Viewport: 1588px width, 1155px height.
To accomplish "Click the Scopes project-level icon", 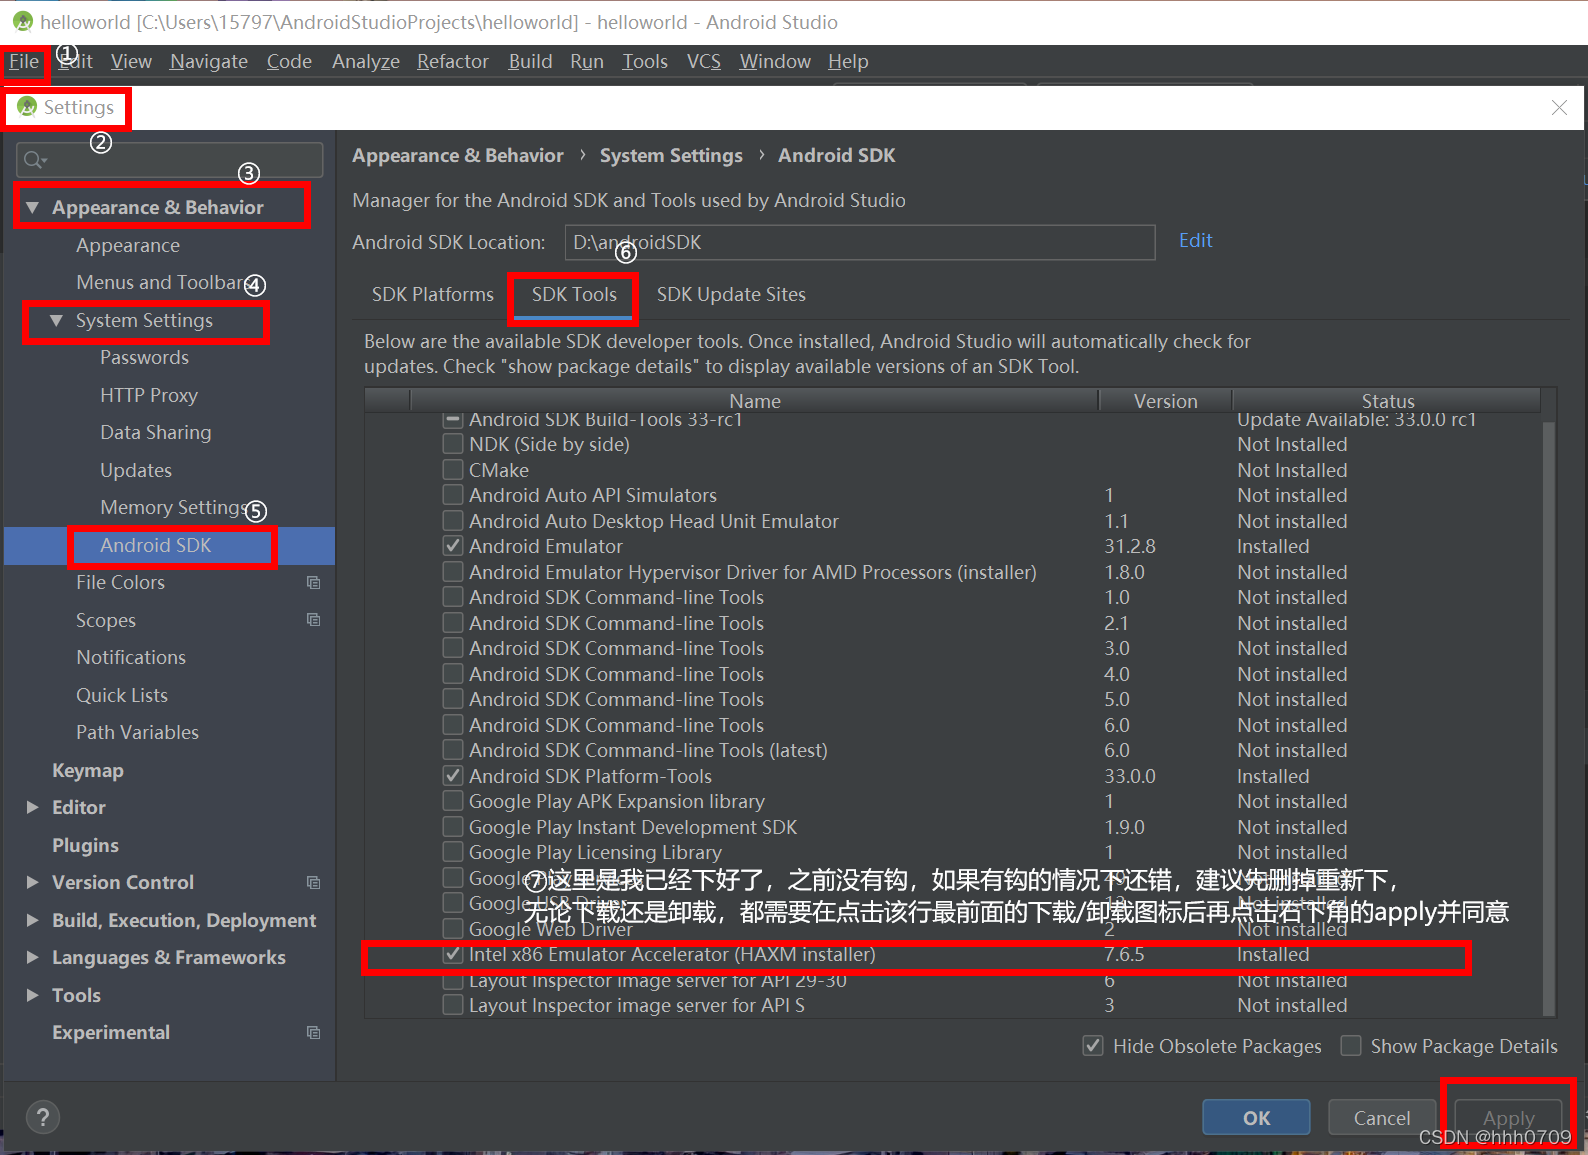I will 313,620.
